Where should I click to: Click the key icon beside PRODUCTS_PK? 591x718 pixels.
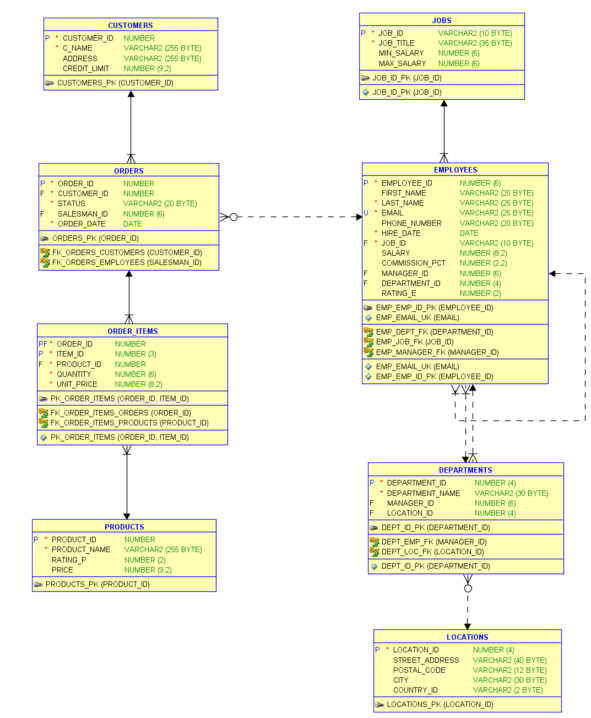pyautogui.click(x=38, y=584)
